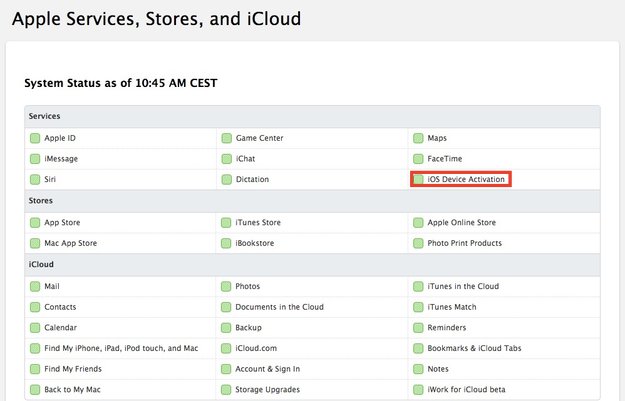Click the Mail label under iCloud
This screenshot has height=401, width=625.
(x=52, y=286)
